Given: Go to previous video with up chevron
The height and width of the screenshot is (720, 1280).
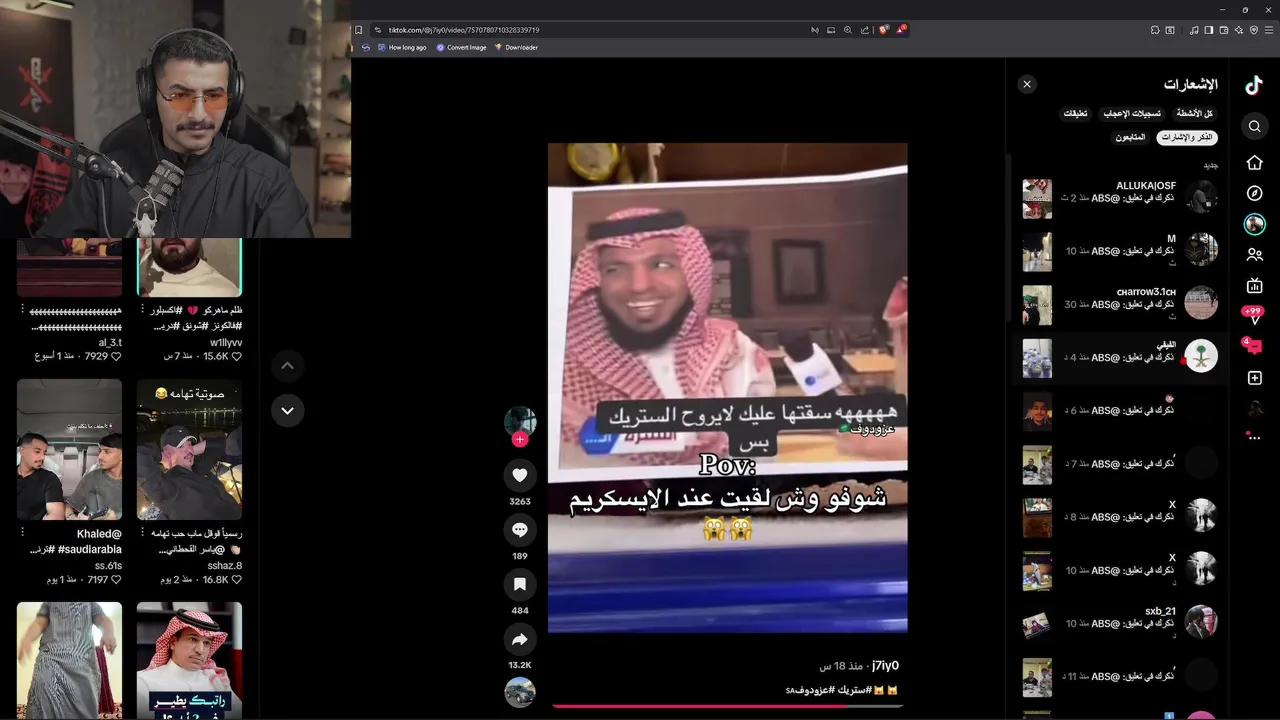Looking at the screenshot, I should click(x=287, y=366).
